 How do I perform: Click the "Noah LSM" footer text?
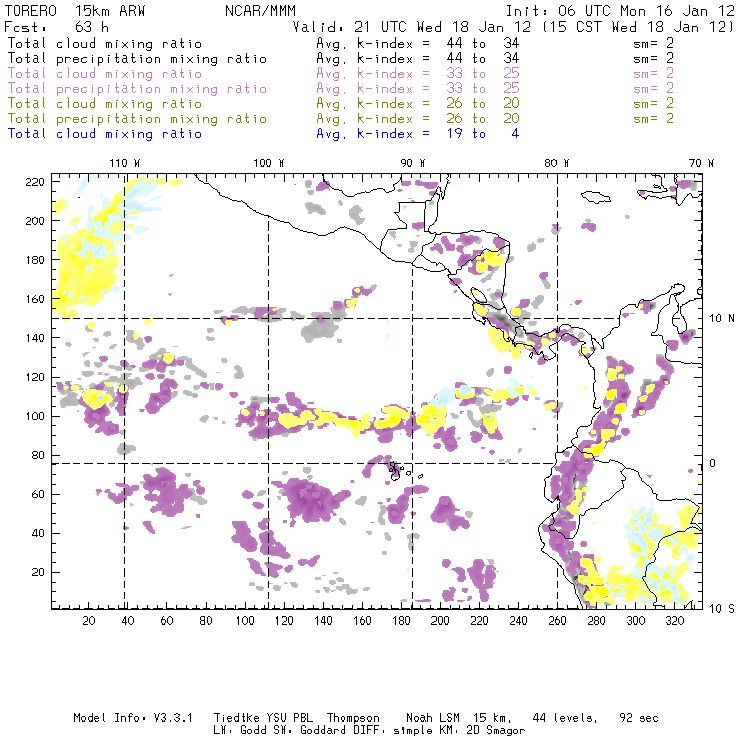coord(433,718)
